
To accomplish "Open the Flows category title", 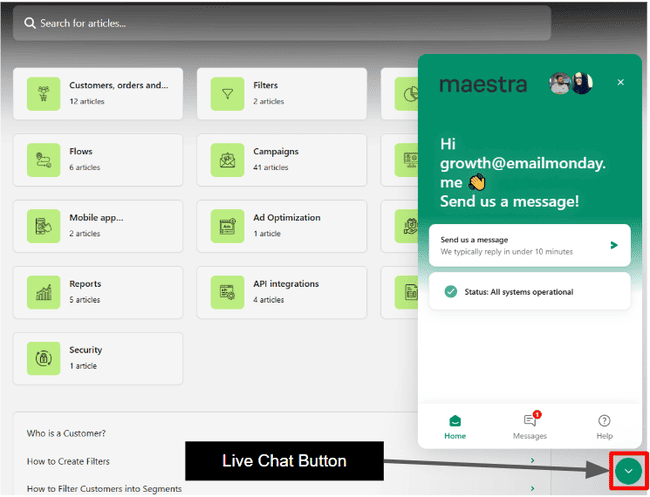I will (x=81, y=152).
